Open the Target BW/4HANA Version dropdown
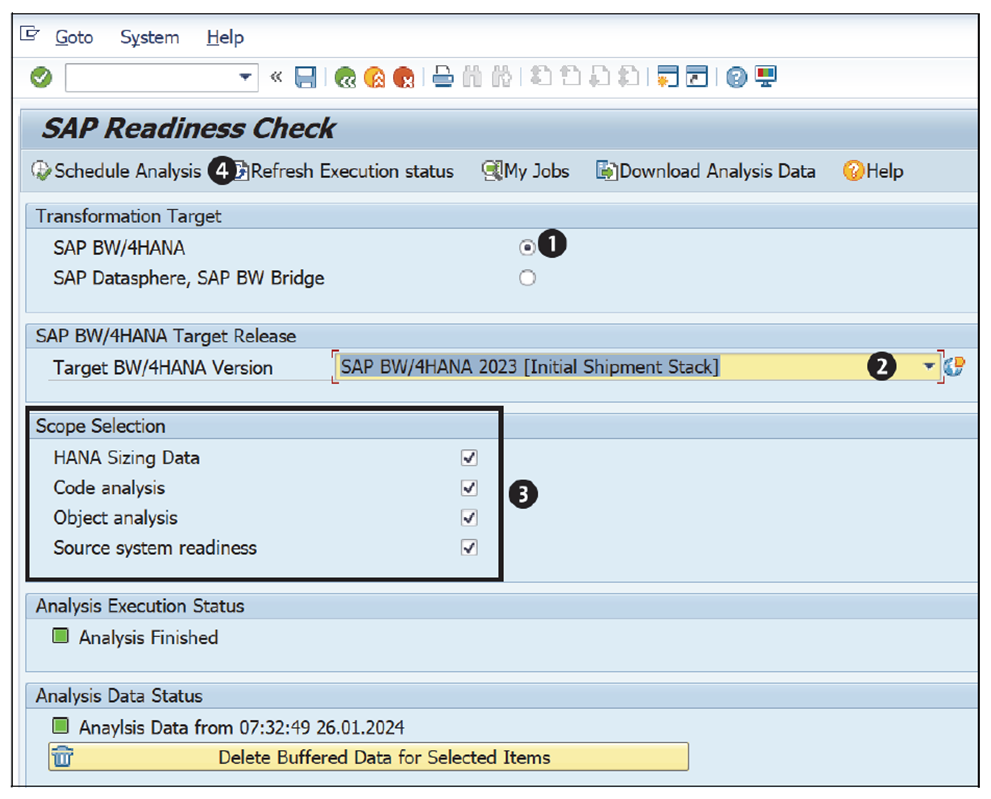The image size is (991, 799). coord(928,367)
